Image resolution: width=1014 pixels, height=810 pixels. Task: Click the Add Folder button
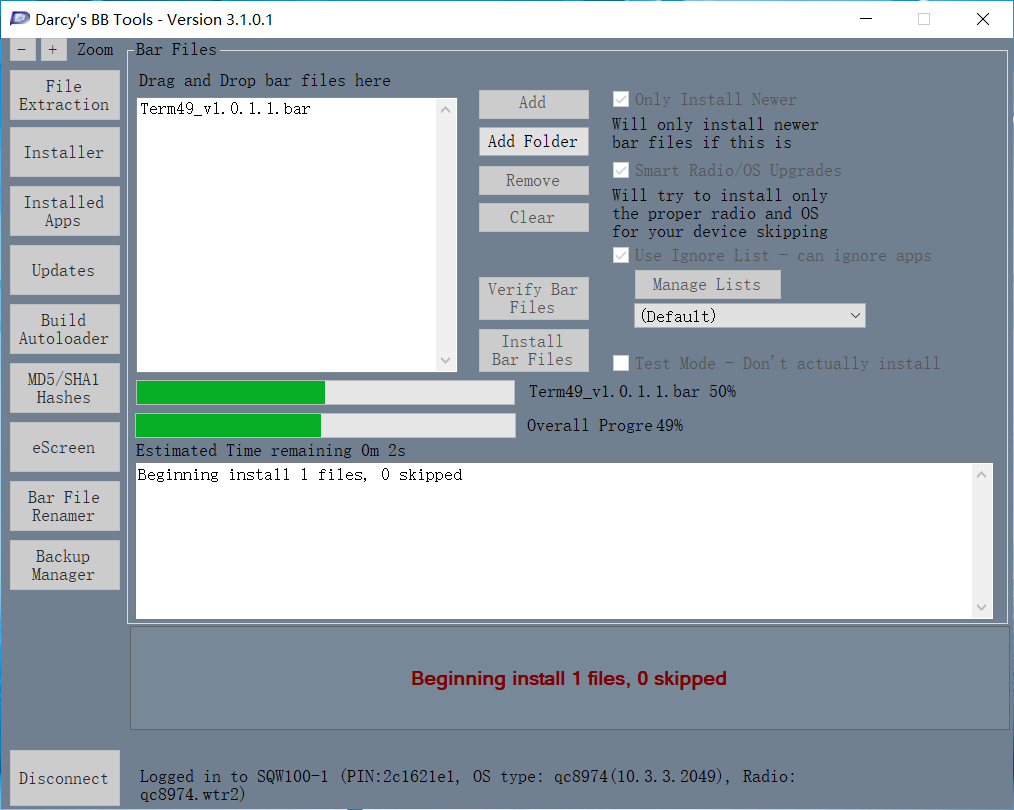533,142
